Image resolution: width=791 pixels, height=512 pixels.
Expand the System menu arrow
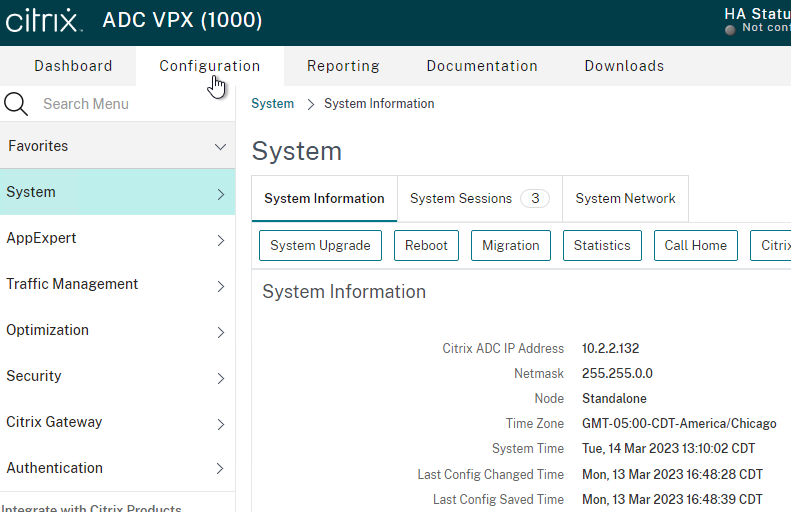coord(220,194)
